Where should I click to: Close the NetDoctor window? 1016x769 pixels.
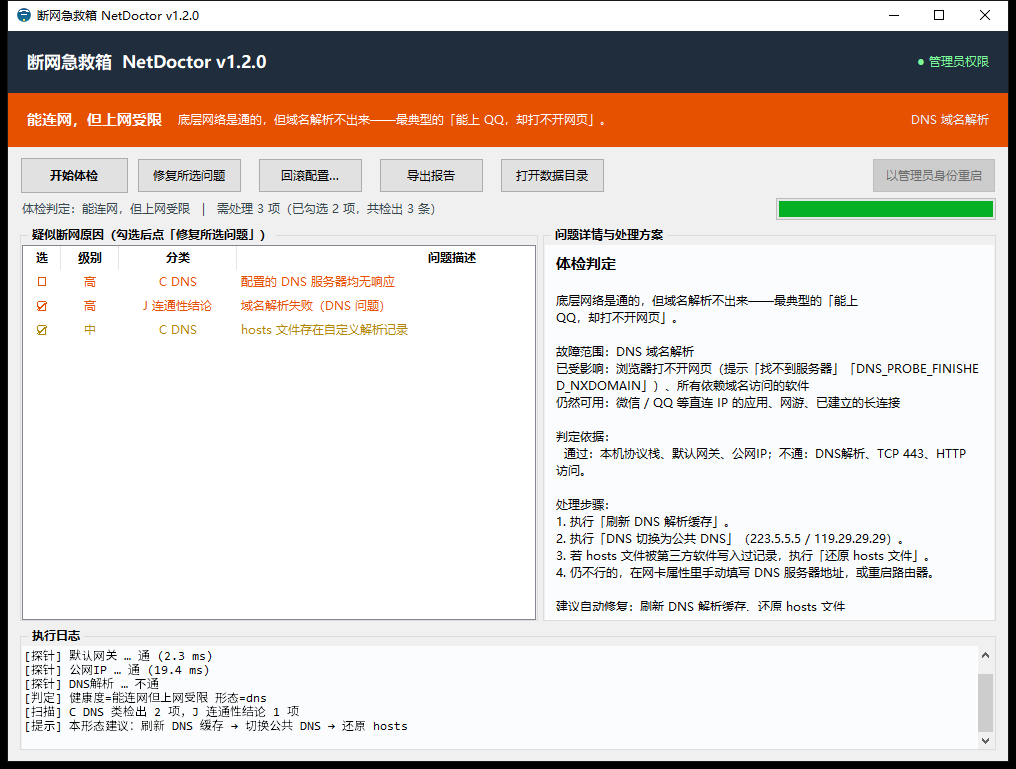pos(985,15)
